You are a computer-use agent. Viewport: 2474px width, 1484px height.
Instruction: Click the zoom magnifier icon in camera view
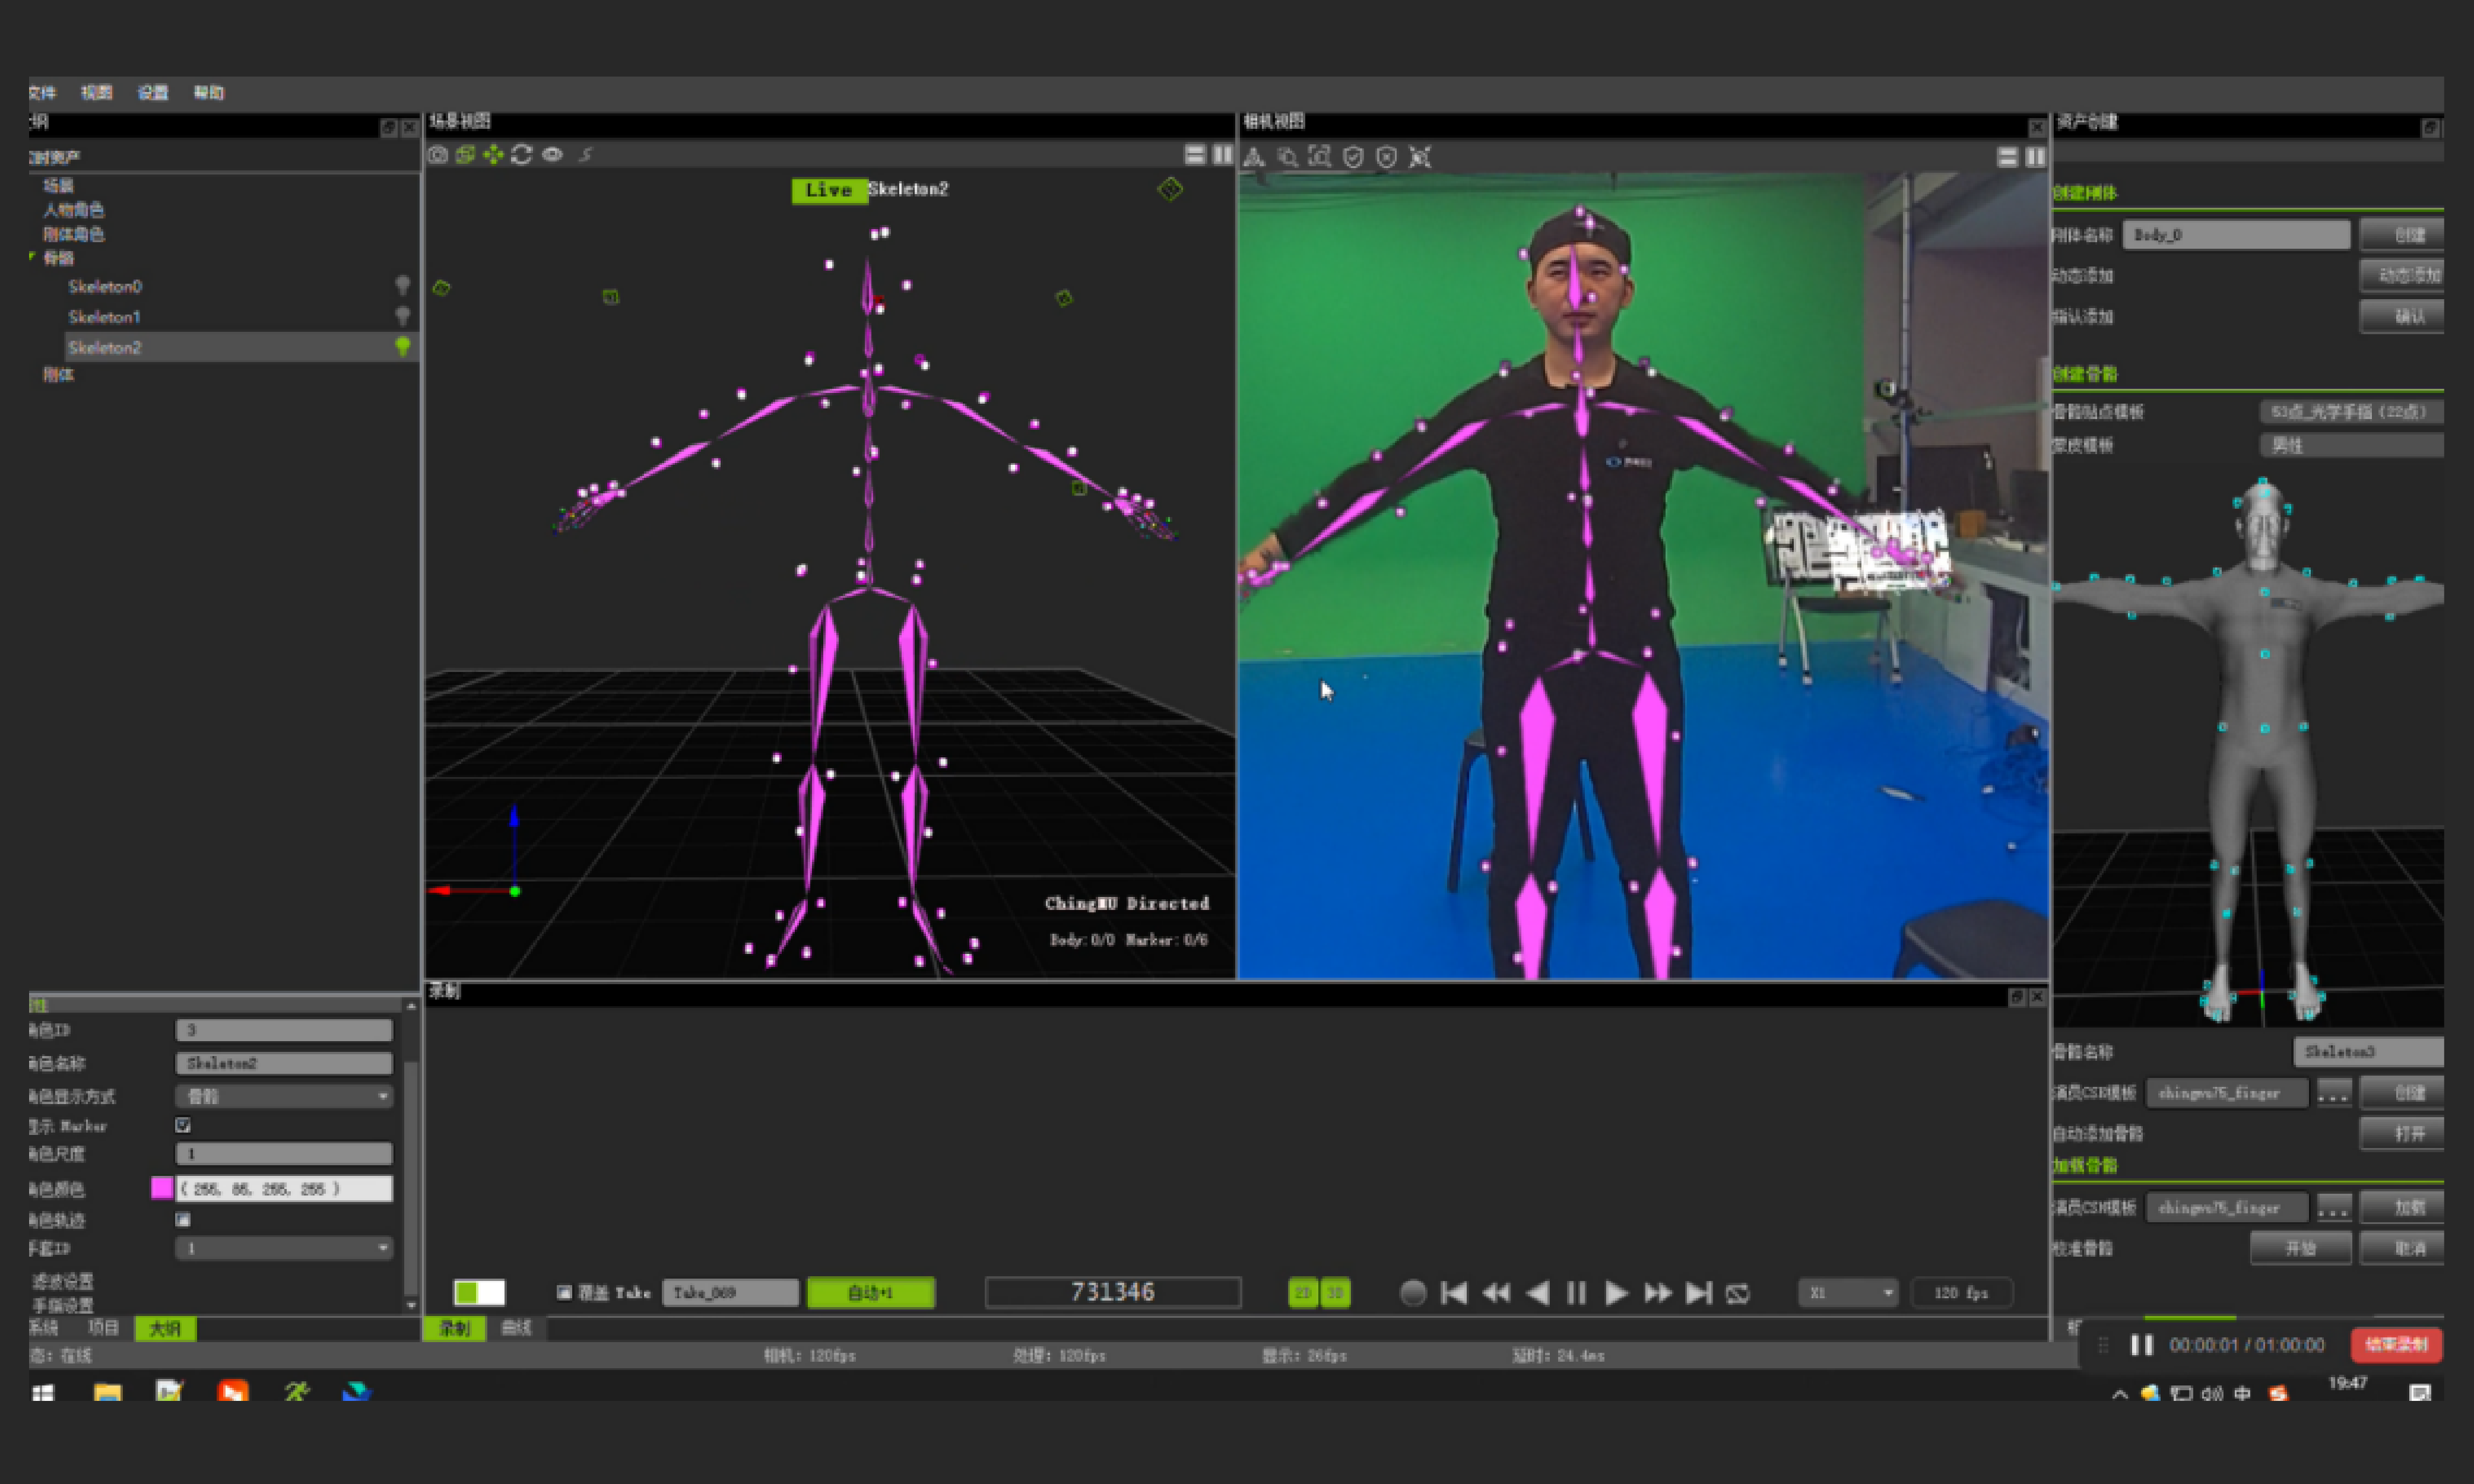(x=1287, y=157)
